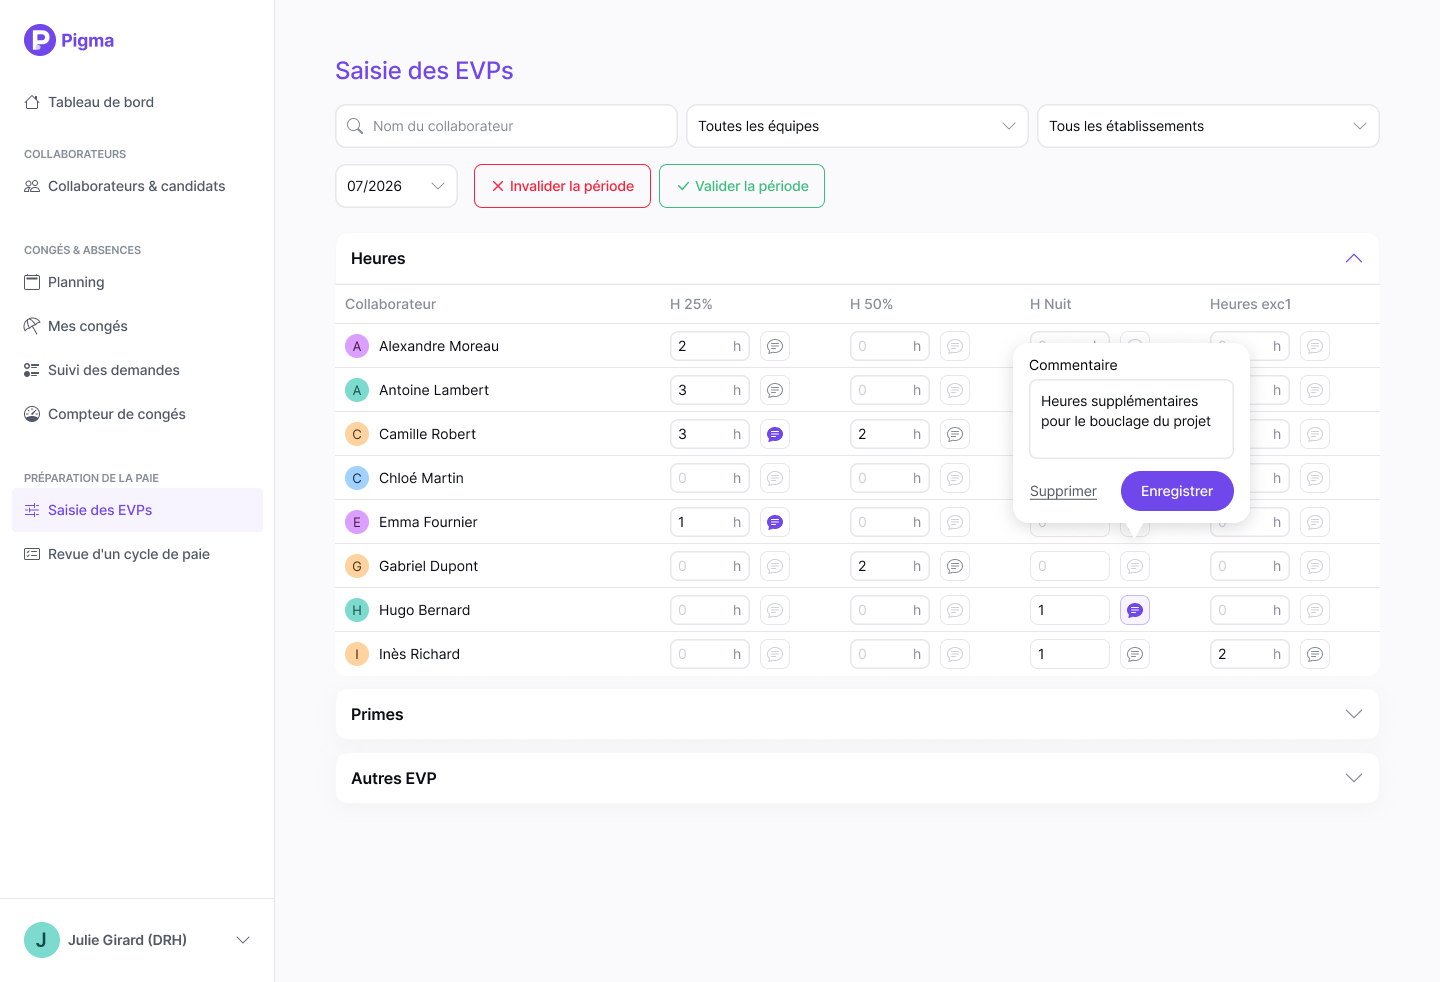Expand the Autres EVP section
The width and height of the screenshot is (1440, 982).
tap(1354, 778)
